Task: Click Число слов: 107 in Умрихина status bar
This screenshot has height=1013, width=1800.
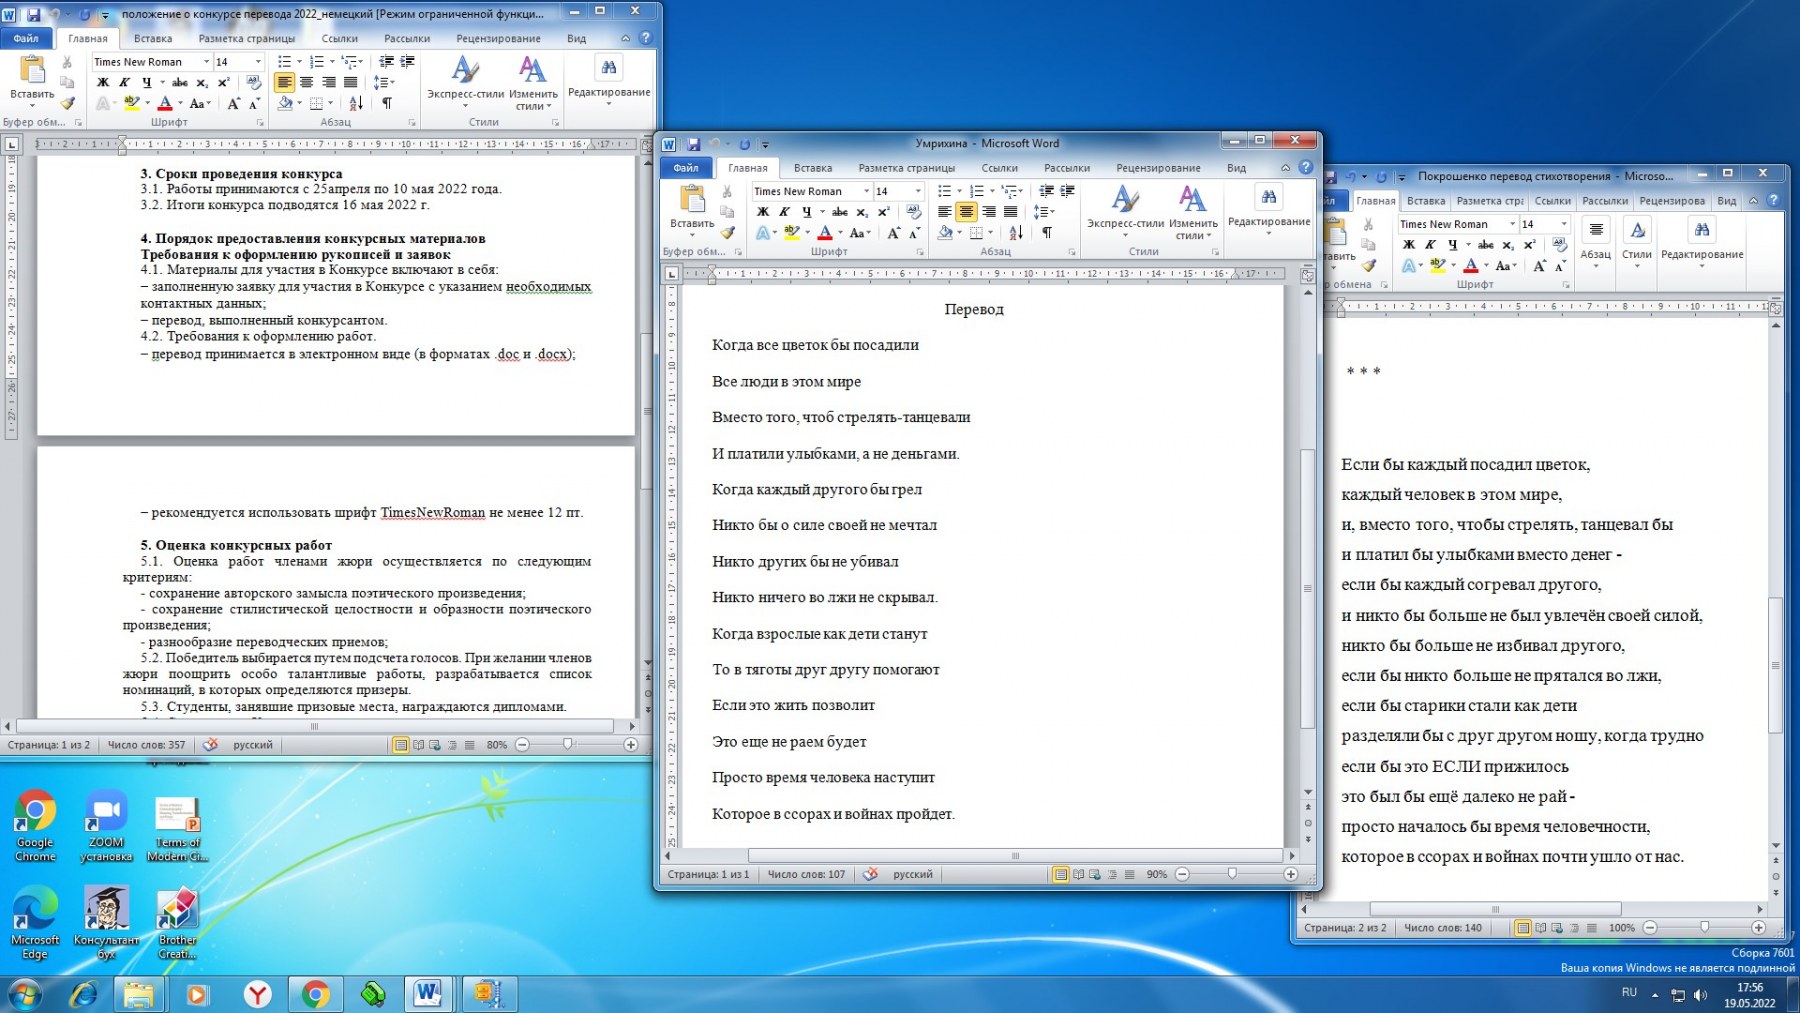Action: 806,874
